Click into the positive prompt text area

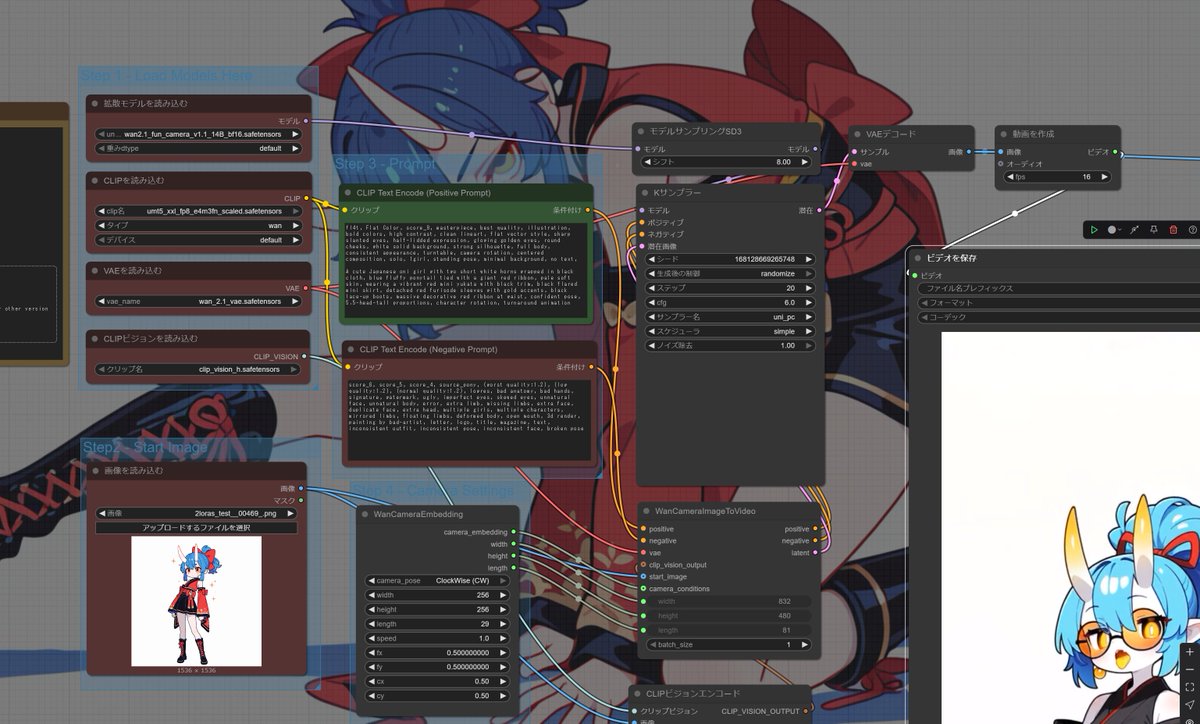click(x=468, y=271)
